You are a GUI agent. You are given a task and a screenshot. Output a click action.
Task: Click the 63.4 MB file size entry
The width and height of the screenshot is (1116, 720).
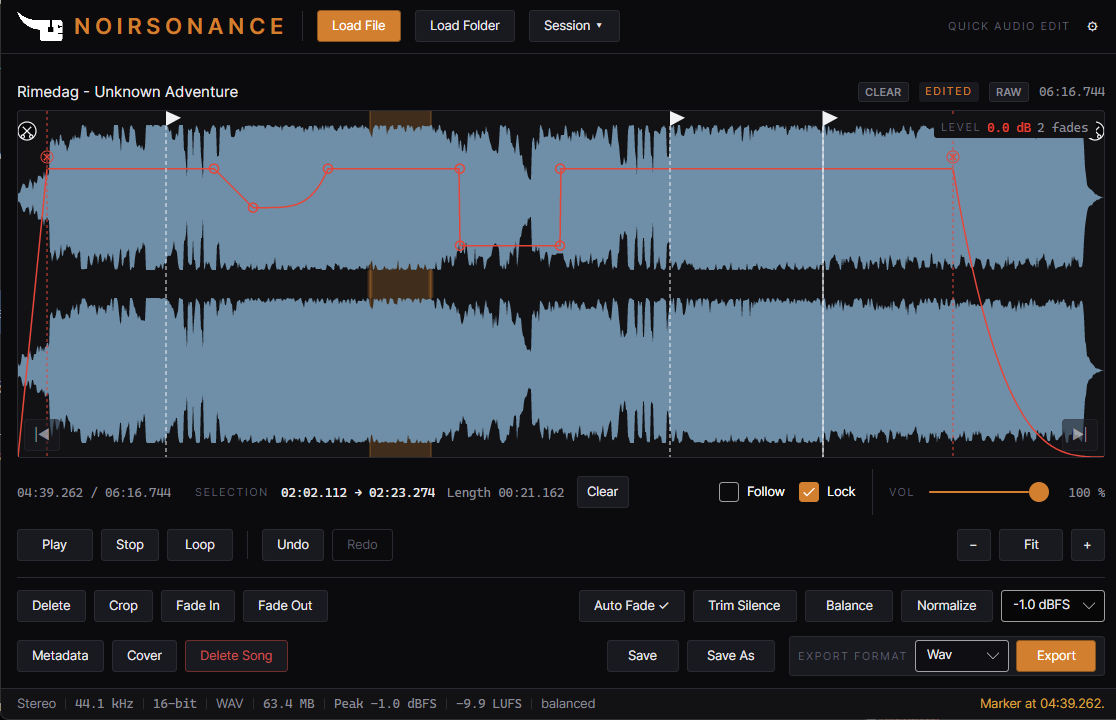[288, 704]
